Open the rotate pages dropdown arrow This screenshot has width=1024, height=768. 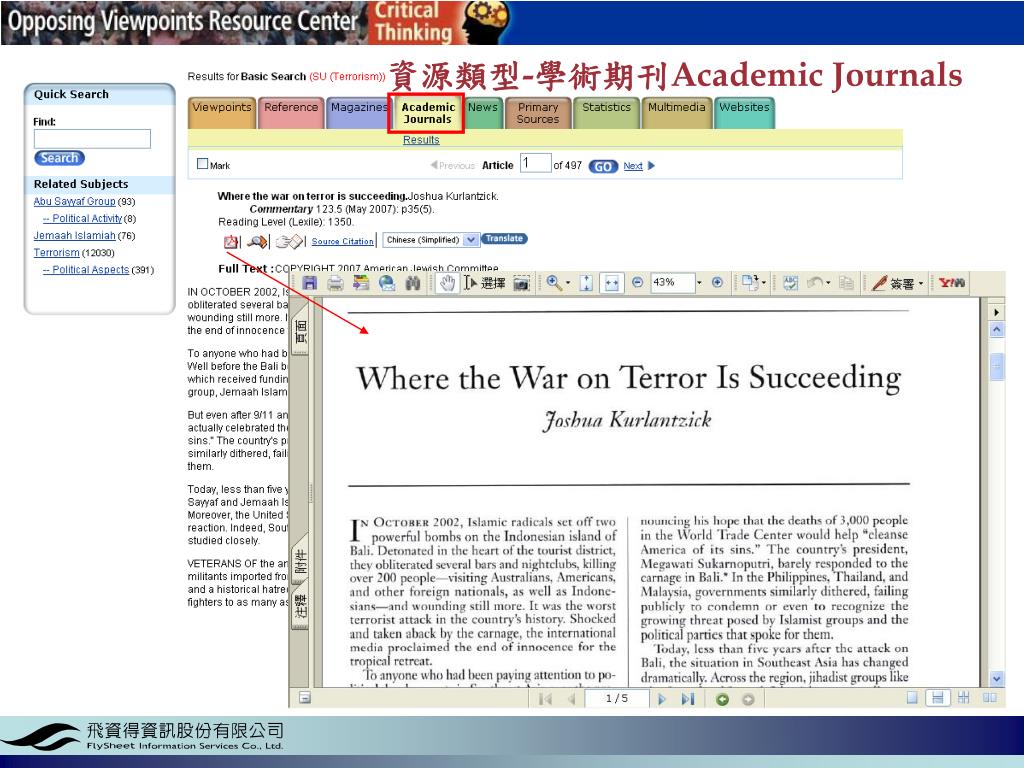tap(763, 283)
